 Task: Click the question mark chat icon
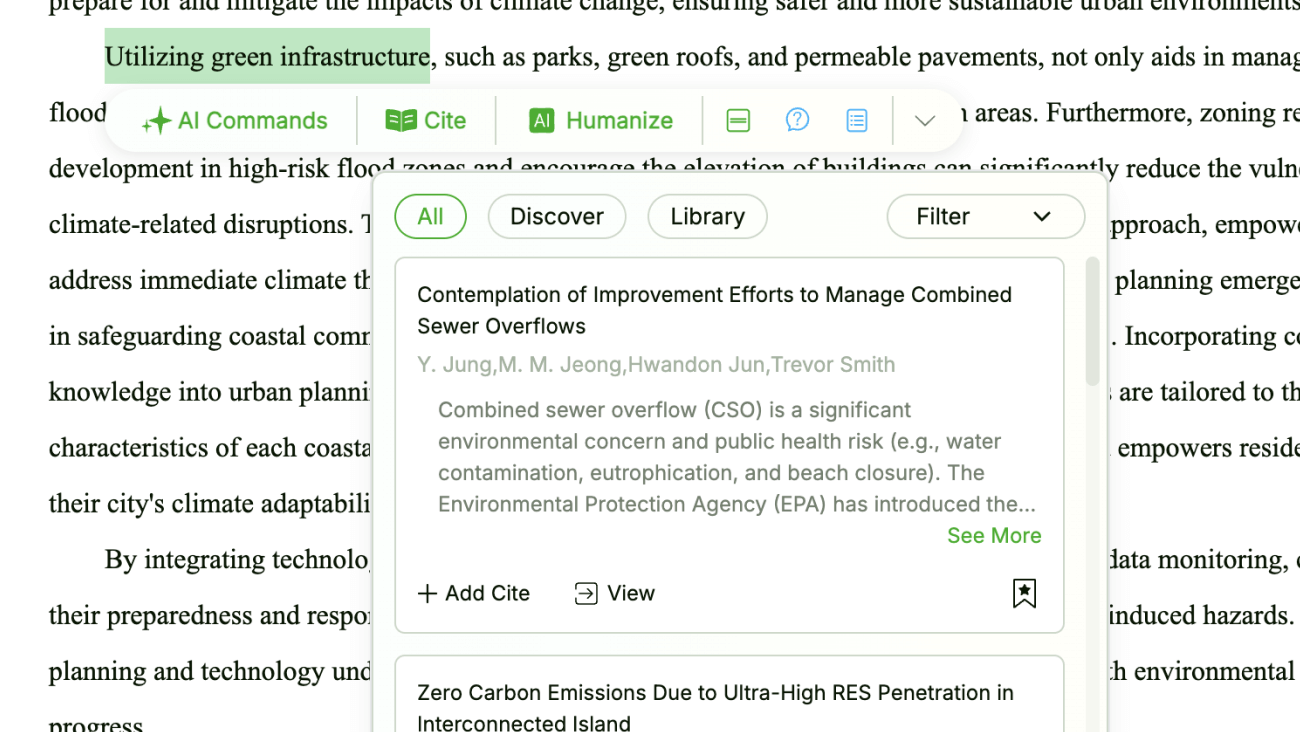click(x=797, y=120)
